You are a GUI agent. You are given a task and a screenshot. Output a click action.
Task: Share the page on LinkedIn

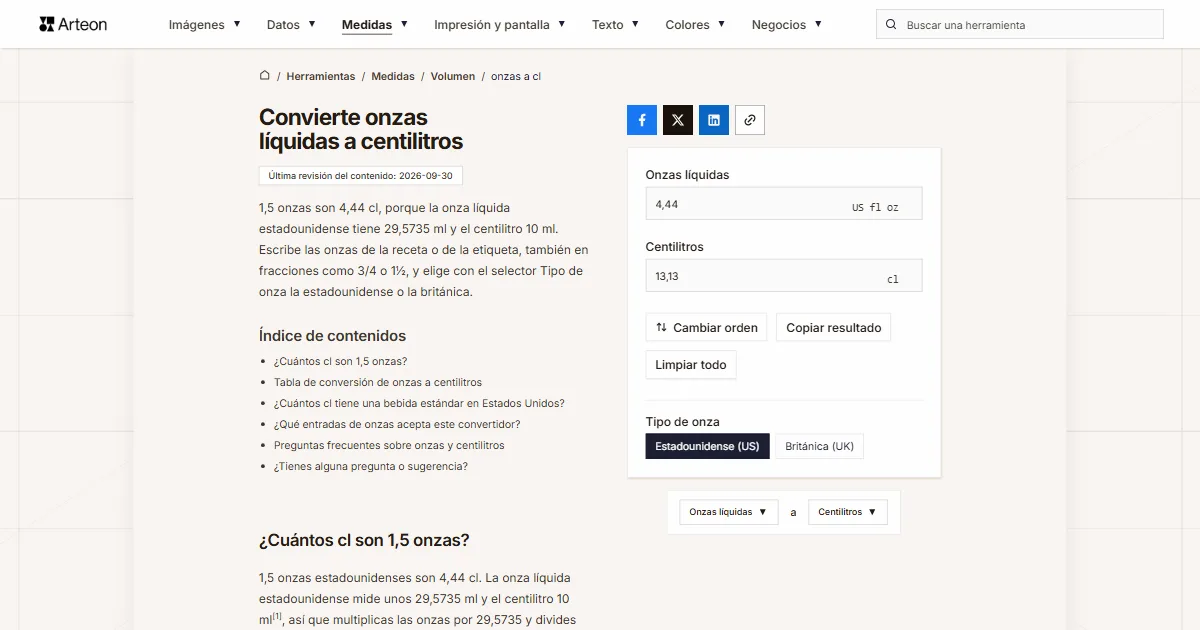pyautogui.click(x=714, y=120)
